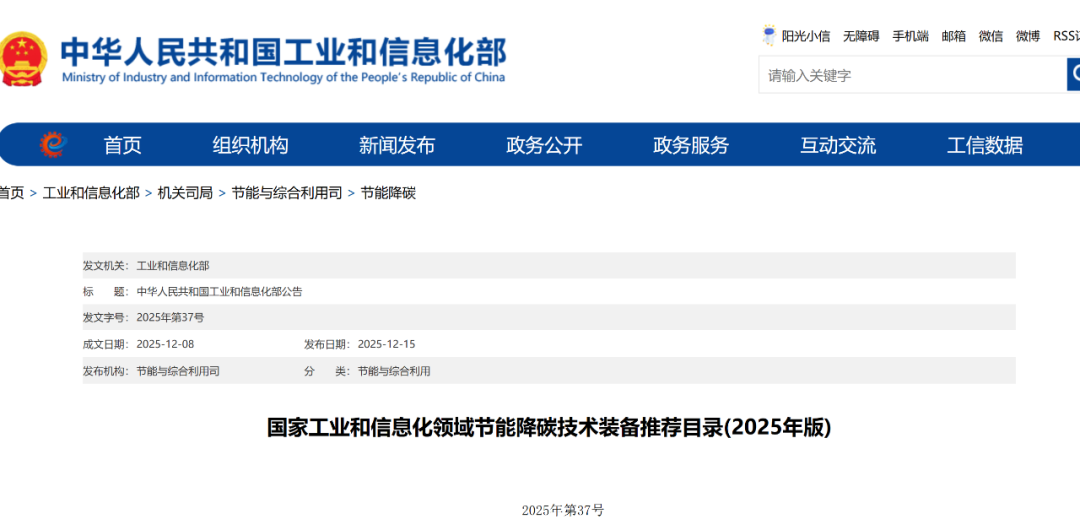Image resolution: width=1080 pixels, height=530 pixels.
Task: Click the 工业和信息化部 breadcrumb link
Action: [91, 193]
